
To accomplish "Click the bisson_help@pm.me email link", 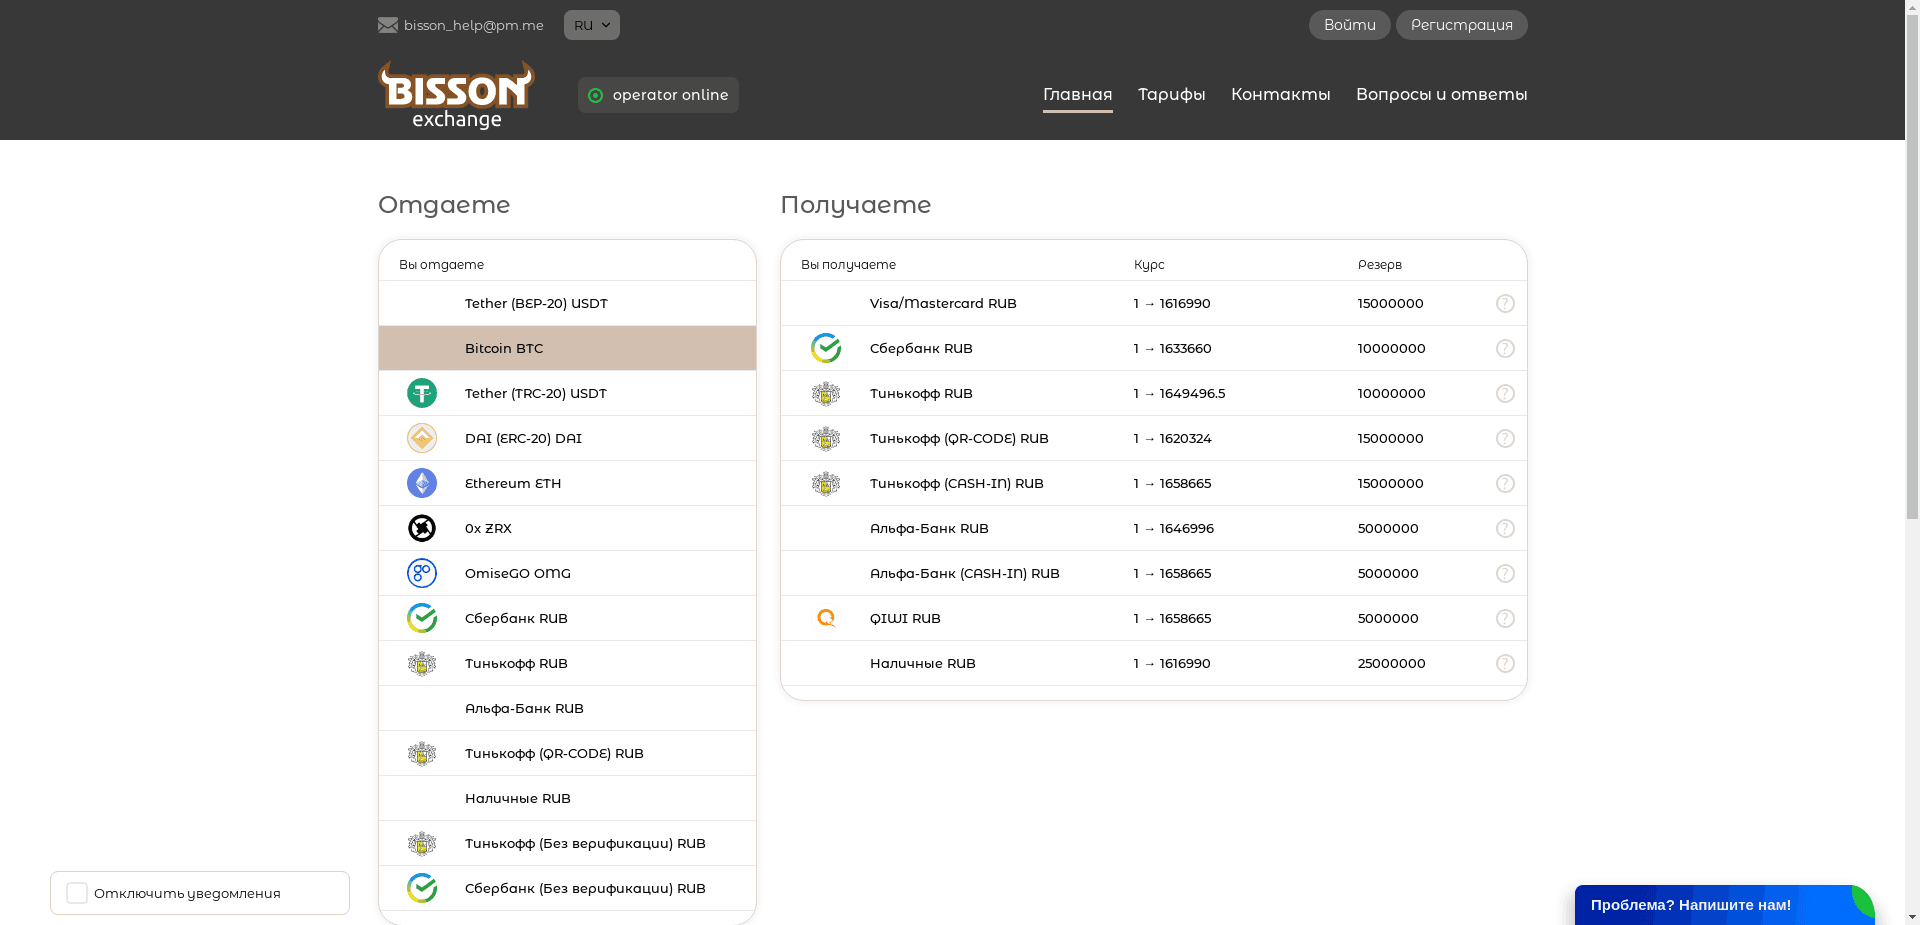I will click(x=473, y=25).
